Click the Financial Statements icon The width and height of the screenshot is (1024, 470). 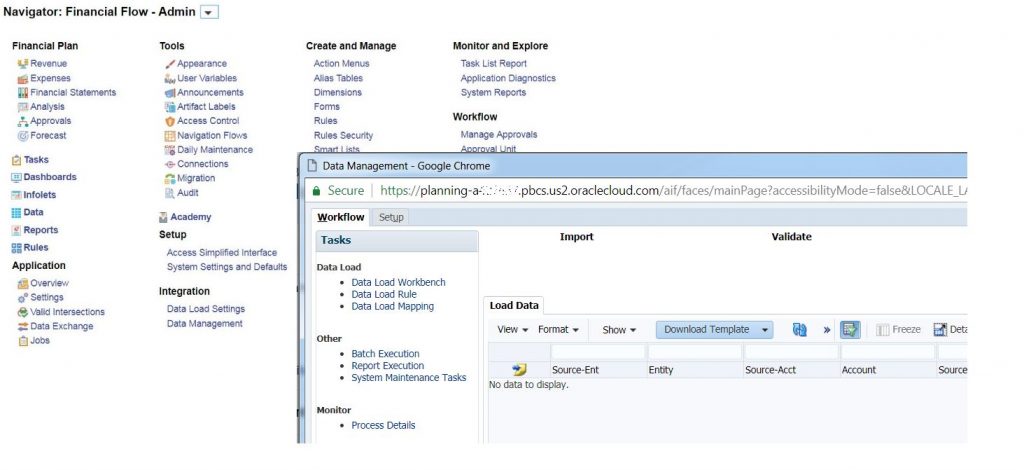tap(23, 93)
